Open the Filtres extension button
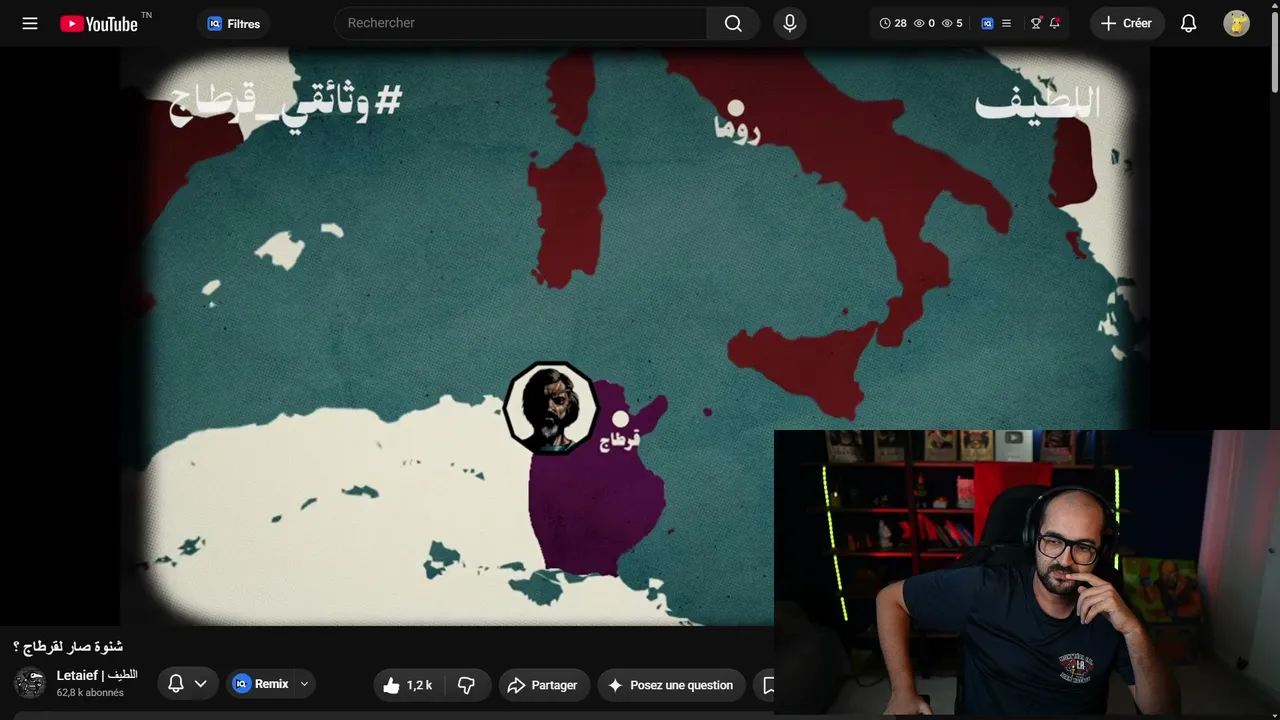The image size is (1280, 720). click(234, 24)
